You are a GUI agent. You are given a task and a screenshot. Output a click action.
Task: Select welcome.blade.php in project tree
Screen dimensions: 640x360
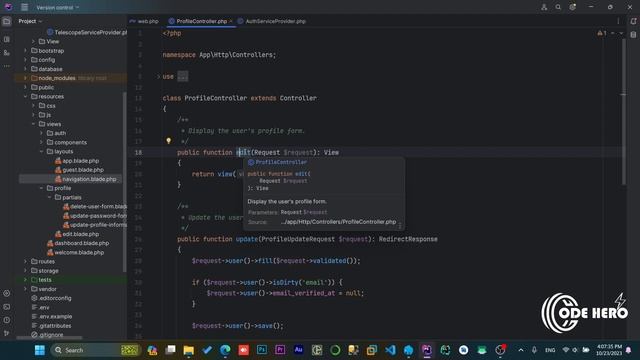(79, 252)
